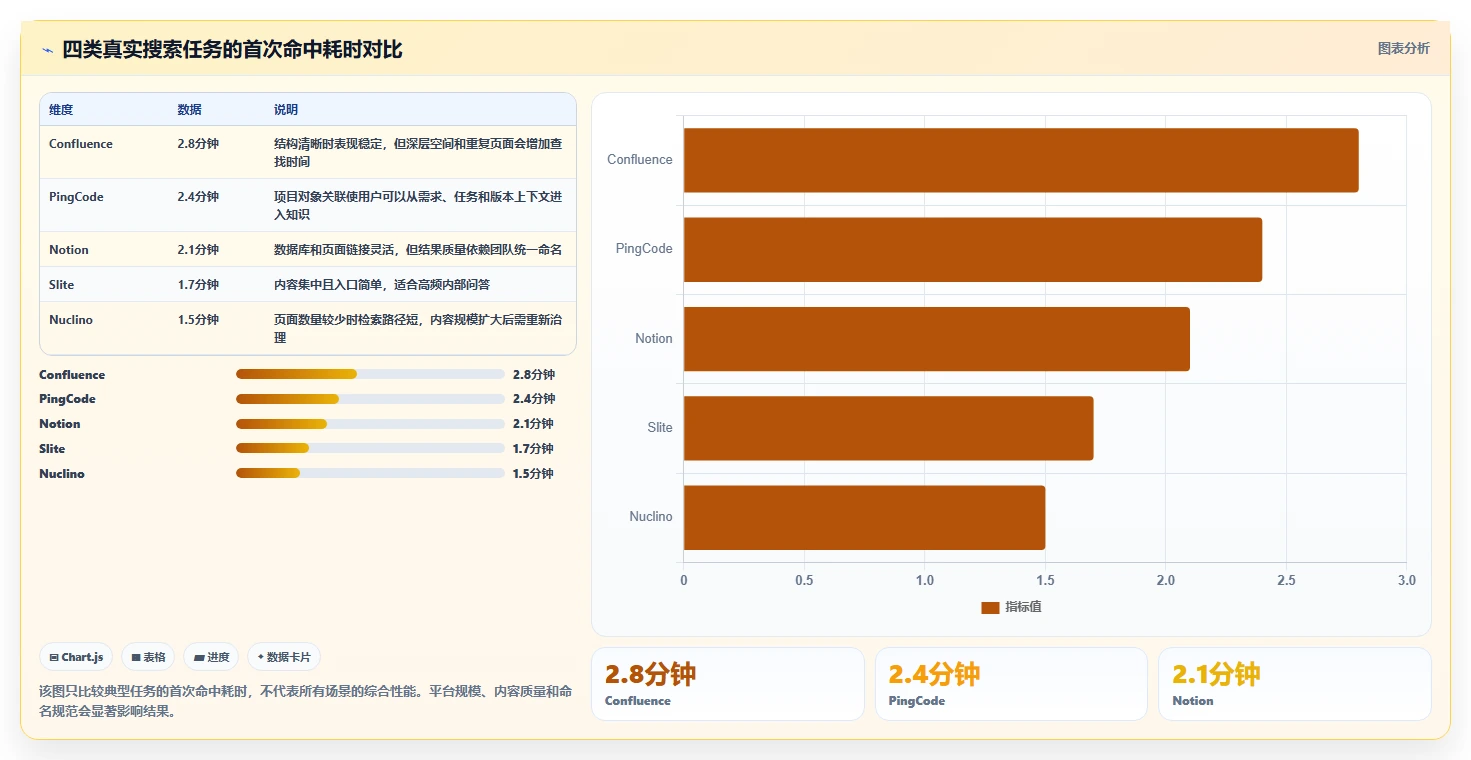Image resolution: width=1471 pixels, height=760 pixels.
Task: Toggle the 指标值 legend color swatch
Action: click(x=990, y=607)
